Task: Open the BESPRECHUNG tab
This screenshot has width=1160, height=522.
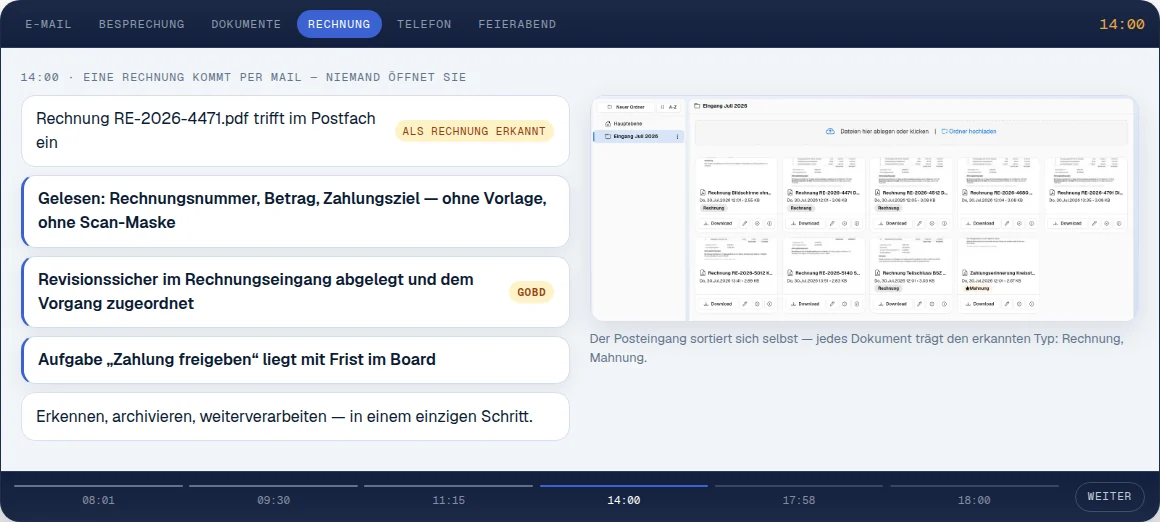Action: [x=141, y=24]
